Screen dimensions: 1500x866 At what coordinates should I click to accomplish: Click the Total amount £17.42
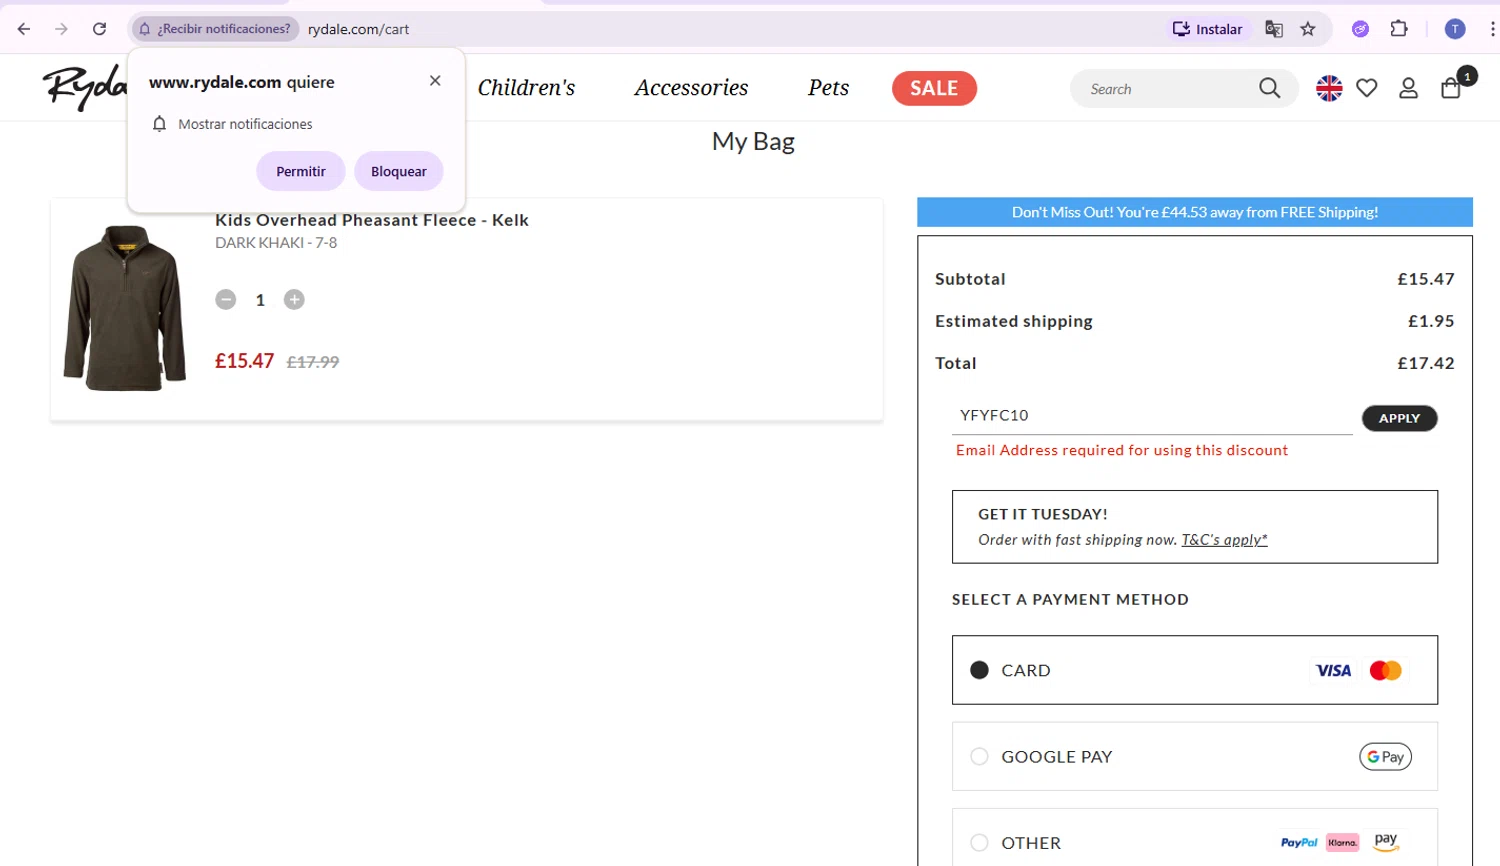1426,363
